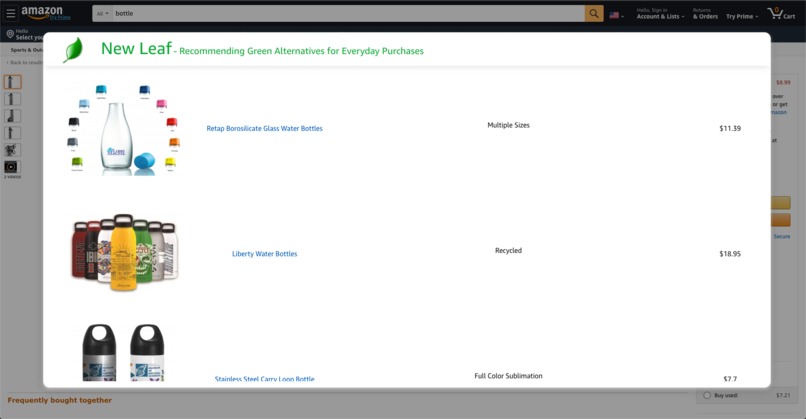Click the $11.39 price text
This screenshot has width=806, height=419.
730,129
